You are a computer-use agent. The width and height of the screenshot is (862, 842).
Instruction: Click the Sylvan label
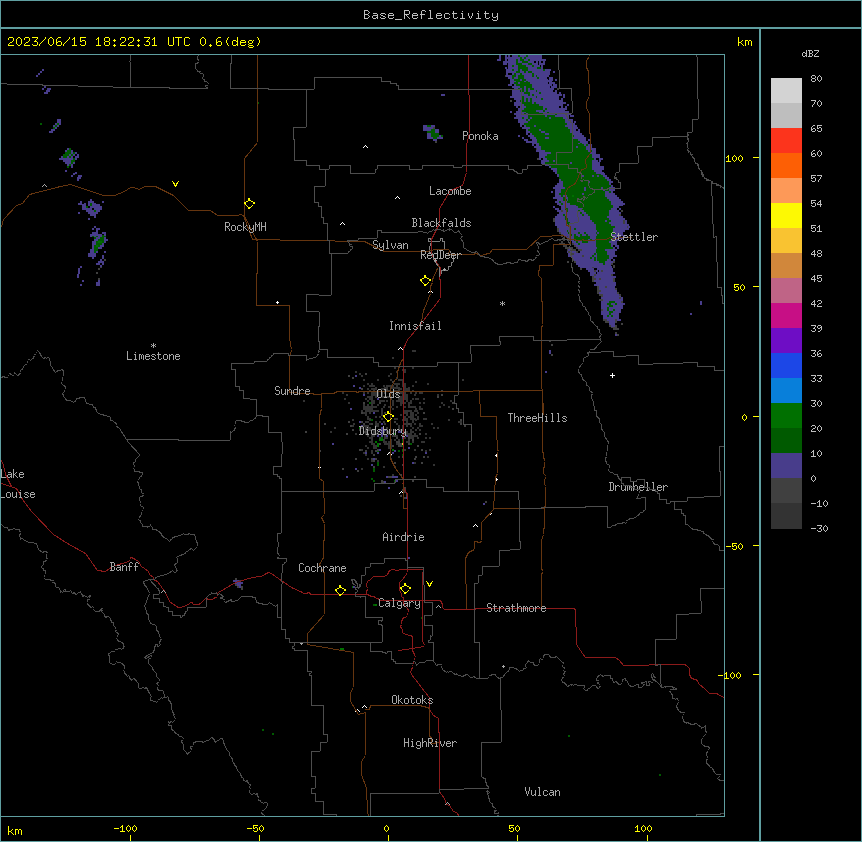click(390, 245)
